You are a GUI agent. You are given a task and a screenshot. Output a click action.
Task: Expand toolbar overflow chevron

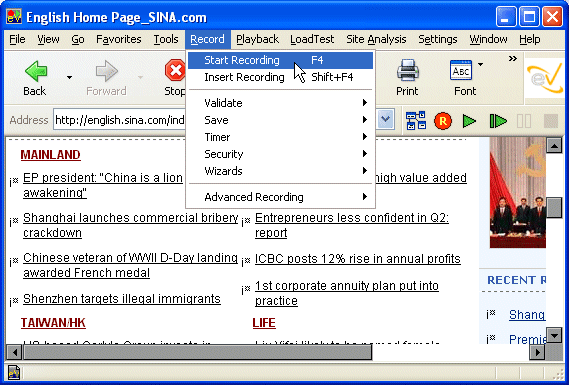[x=512, y=58]
